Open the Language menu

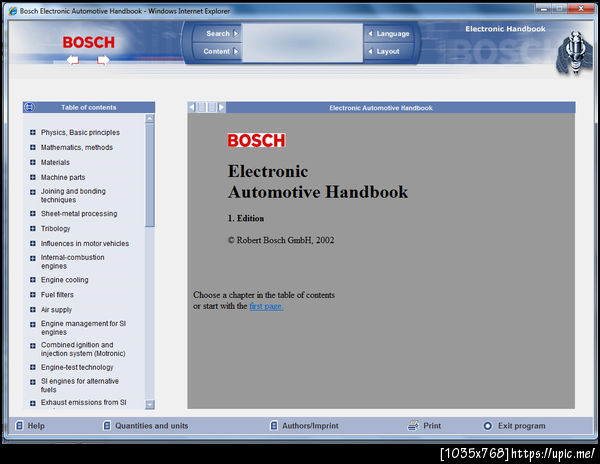(x=389, y=33)
